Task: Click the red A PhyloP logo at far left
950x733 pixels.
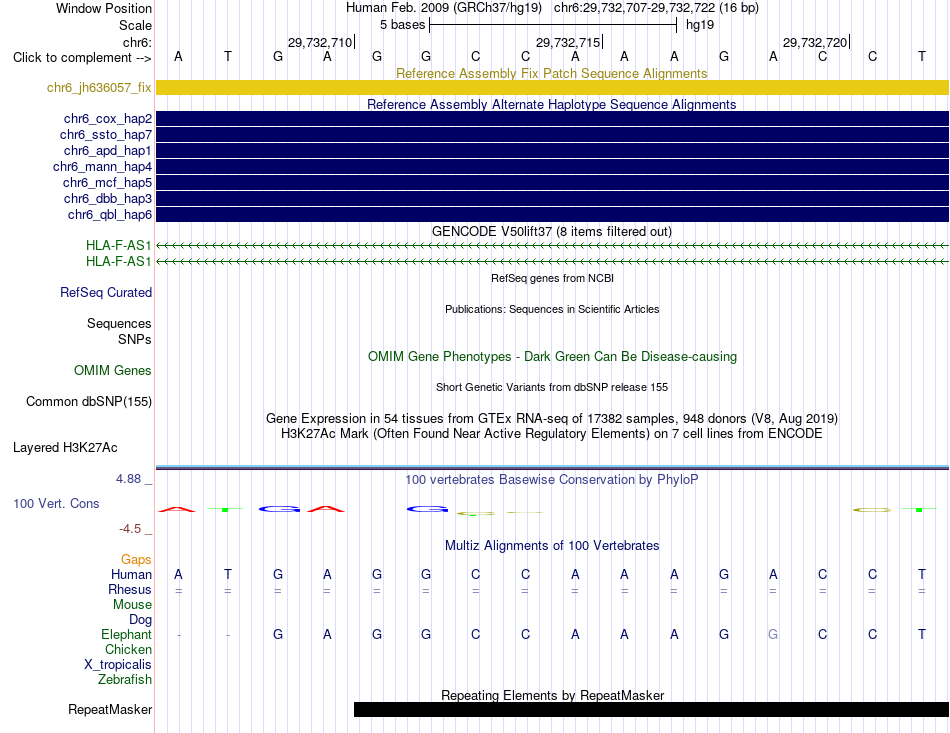Action: 177,509
